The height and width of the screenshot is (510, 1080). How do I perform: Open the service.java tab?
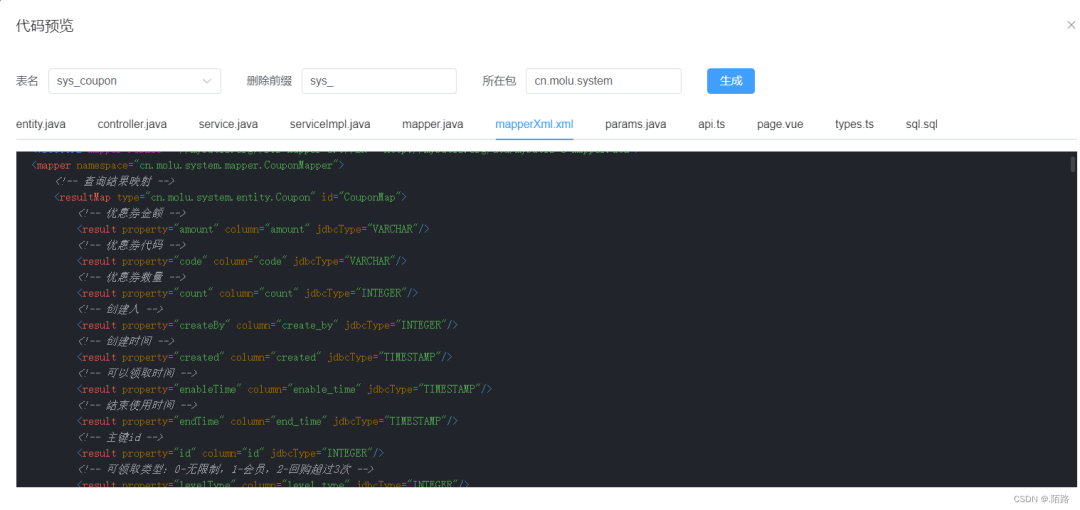point(228,124)
